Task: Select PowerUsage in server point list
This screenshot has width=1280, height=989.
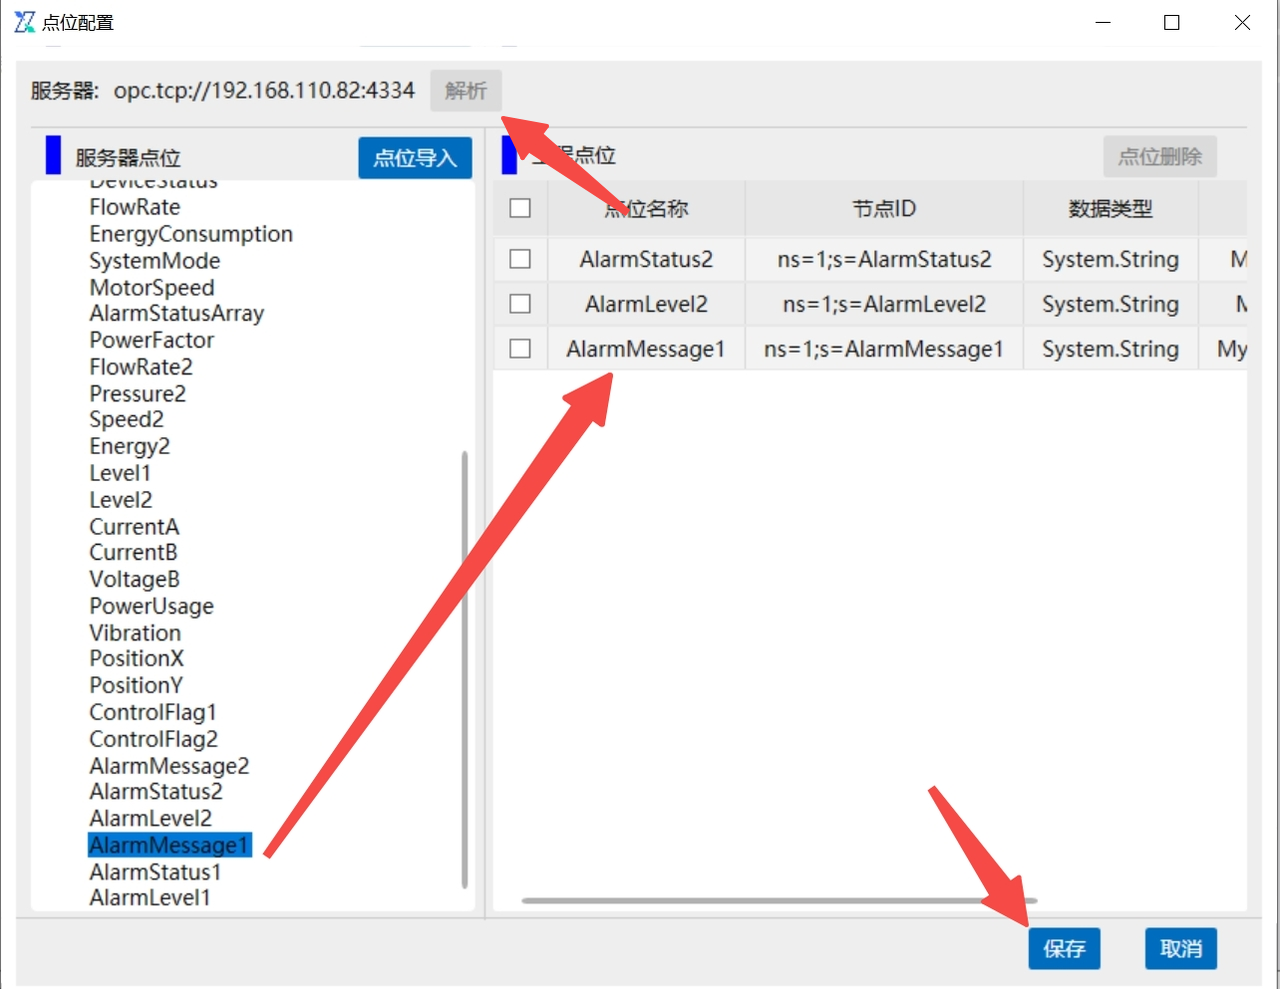Action: pos(152,606)
